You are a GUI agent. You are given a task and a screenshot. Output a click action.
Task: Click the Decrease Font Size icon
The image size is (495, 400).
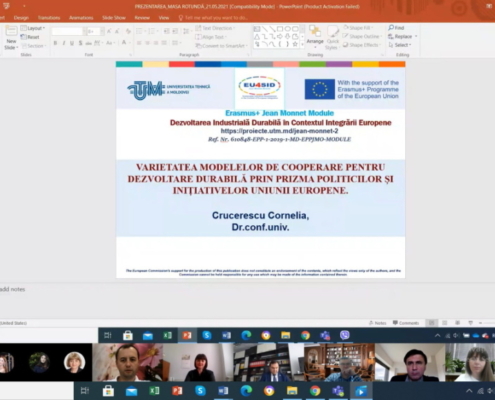[x=117, y=31]
